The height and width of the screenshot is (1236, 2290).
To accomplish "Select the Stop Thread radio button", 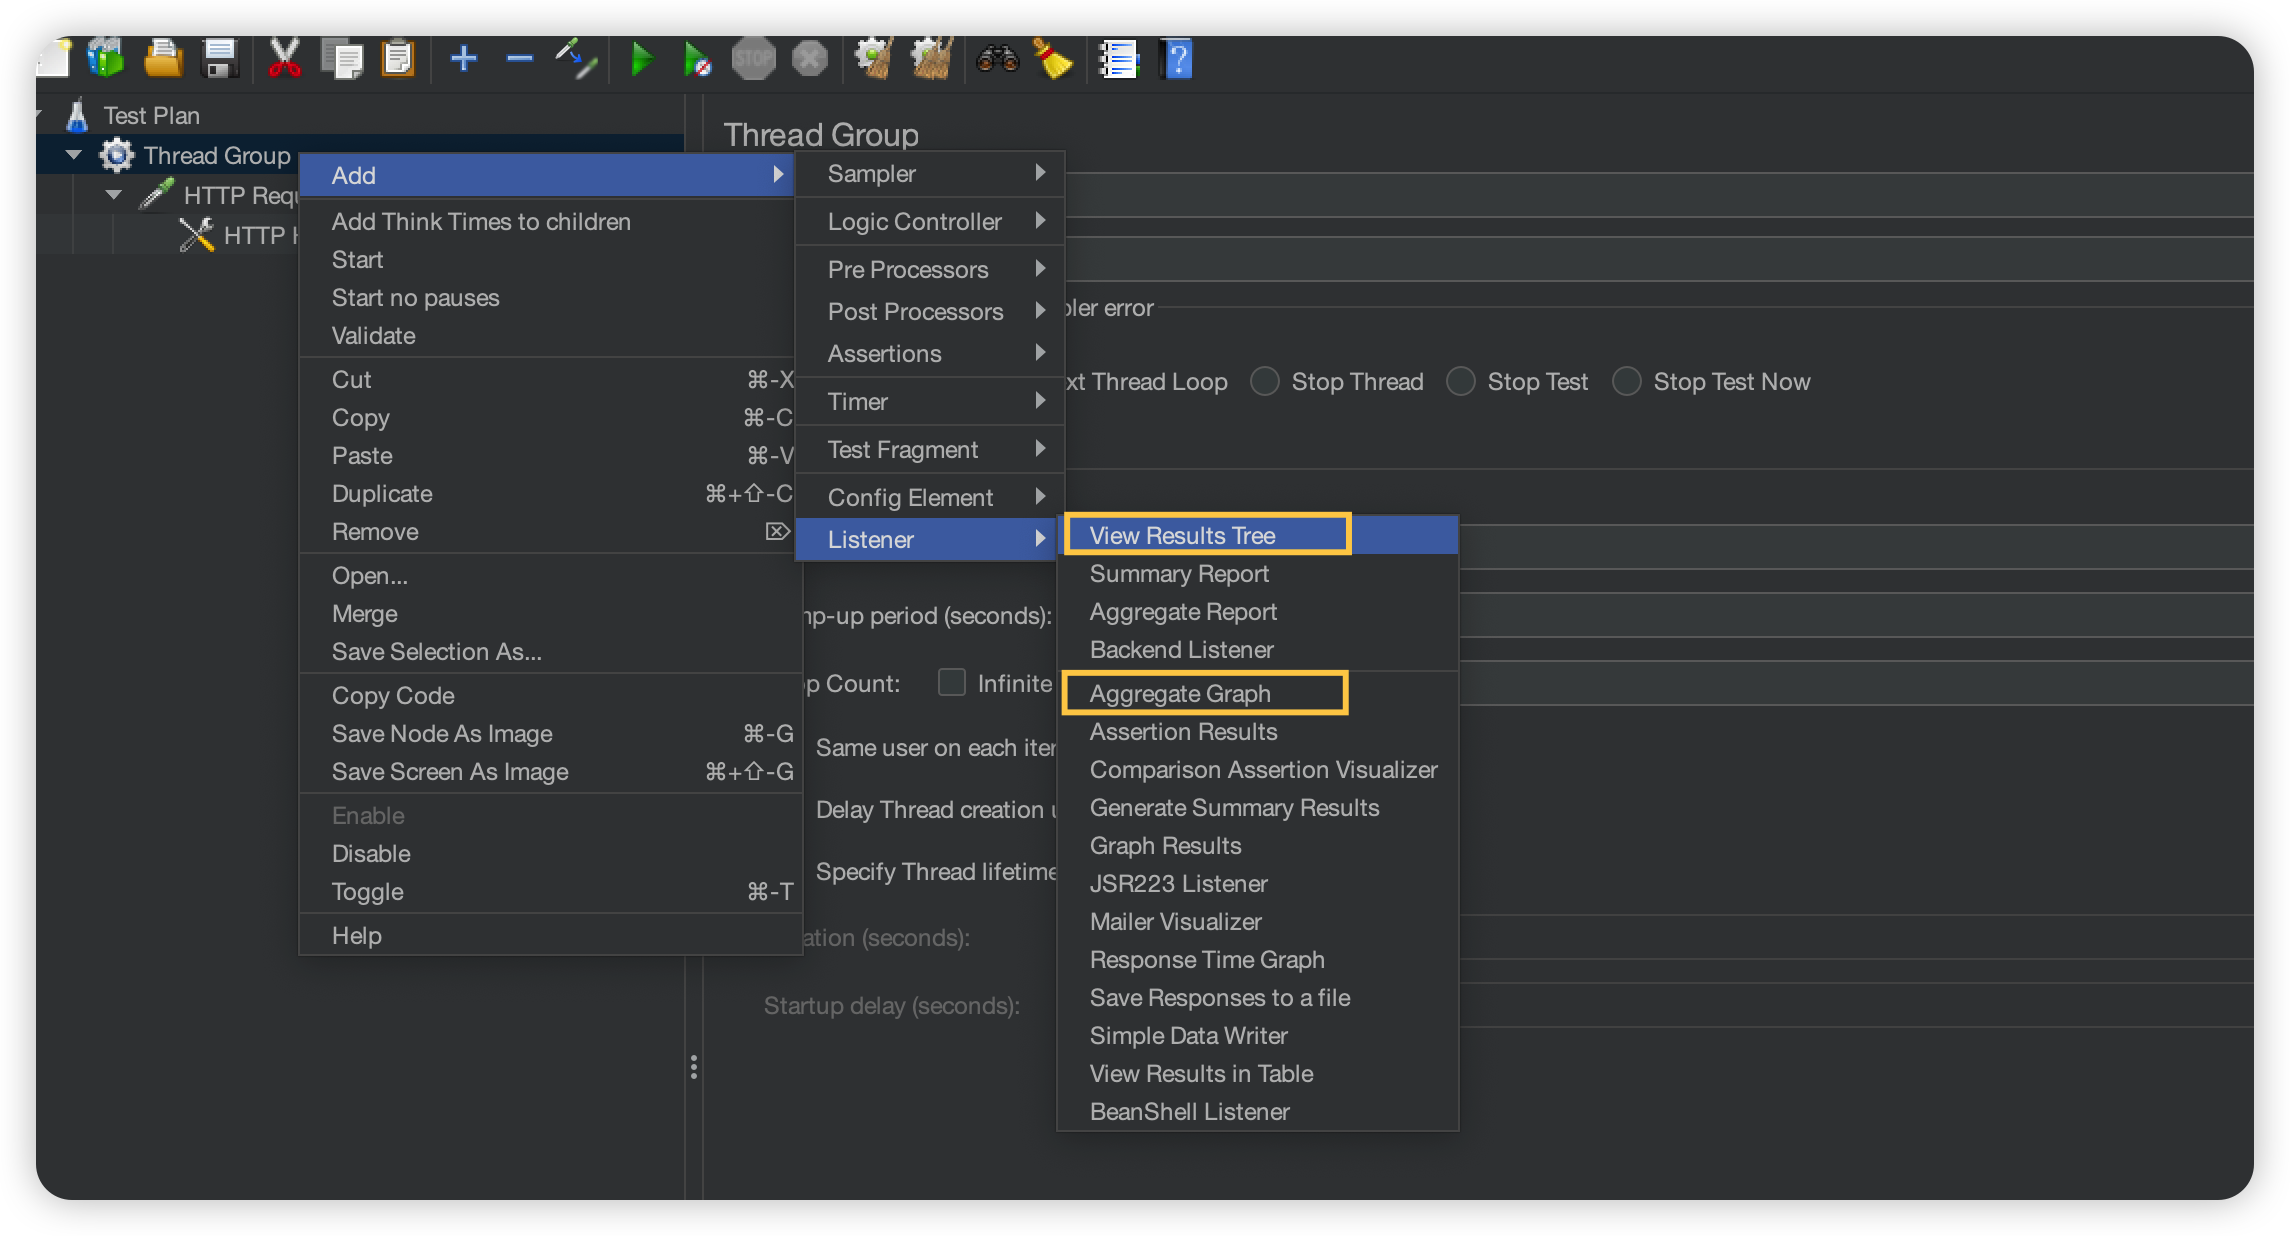I will (1265, 381).
